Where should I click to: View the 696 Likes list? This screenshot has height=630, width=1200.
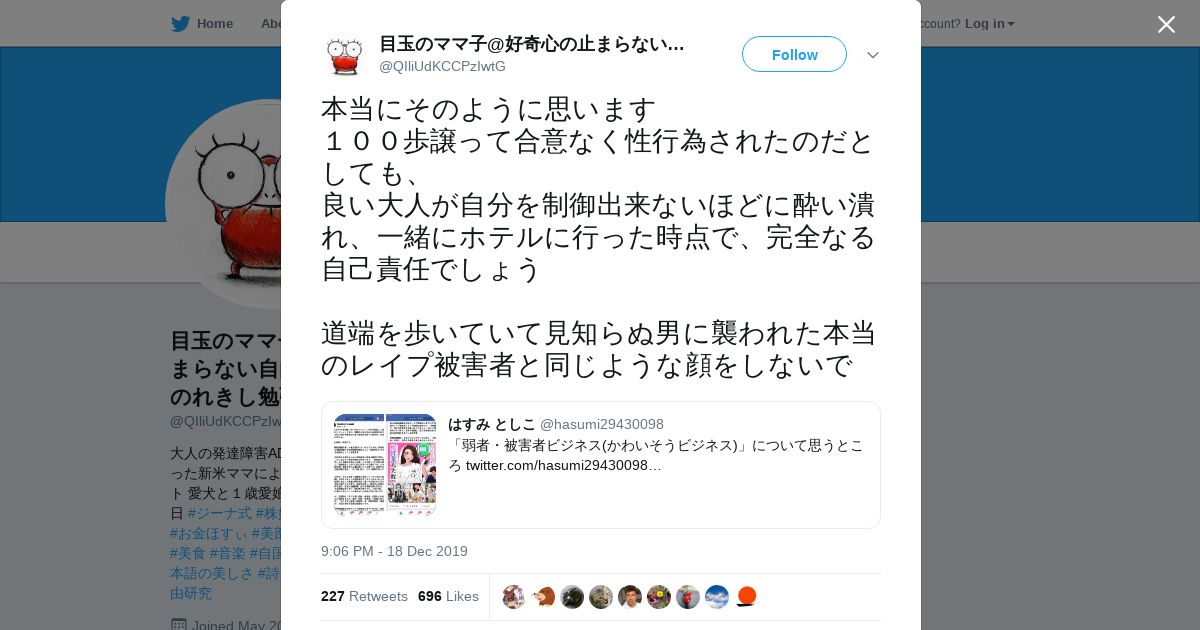coord(448,596)
